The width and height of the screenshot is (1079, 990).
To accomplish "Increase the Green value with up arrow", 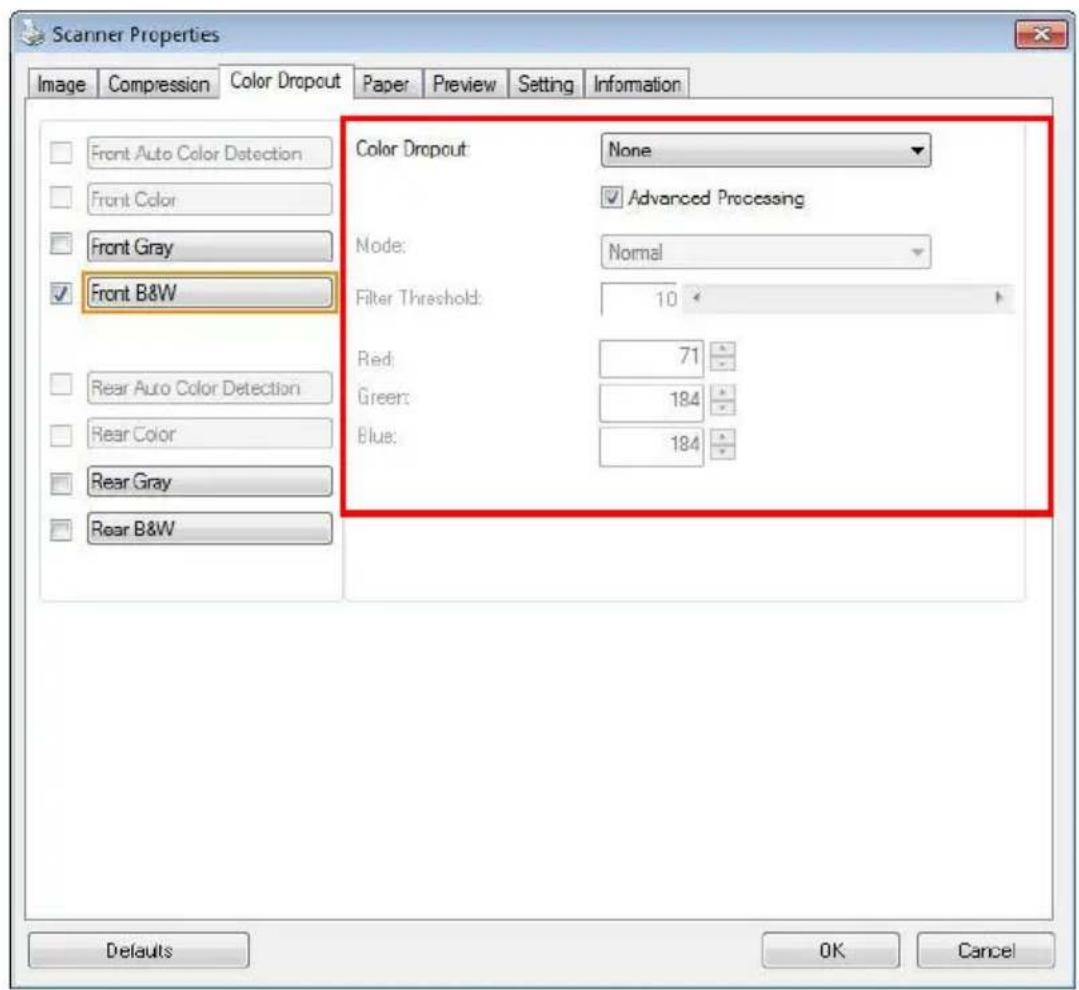I will pyautogui.click(x=722, y=393).
